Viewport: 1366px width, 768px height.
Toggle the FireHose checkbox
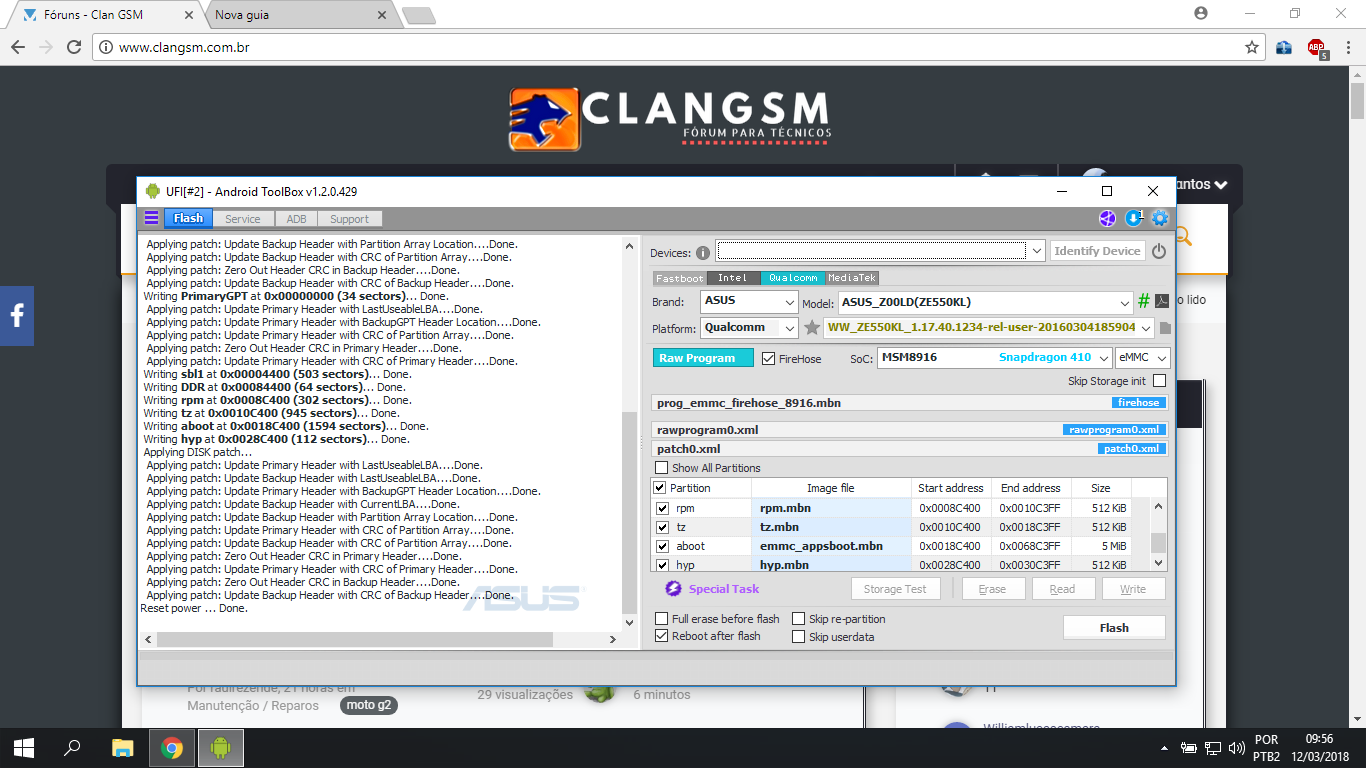(x=768, y=358)
